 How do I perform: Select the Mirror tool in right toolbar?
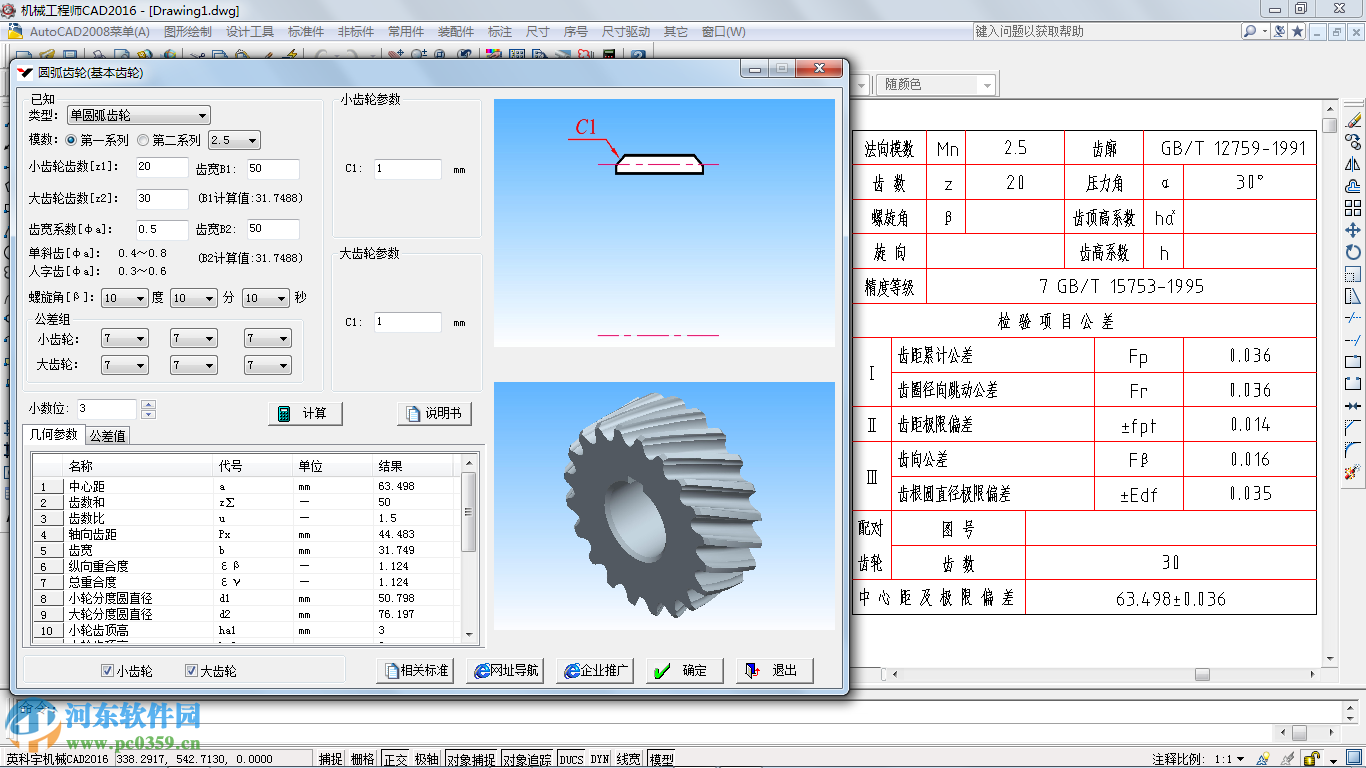(1353, 164)
